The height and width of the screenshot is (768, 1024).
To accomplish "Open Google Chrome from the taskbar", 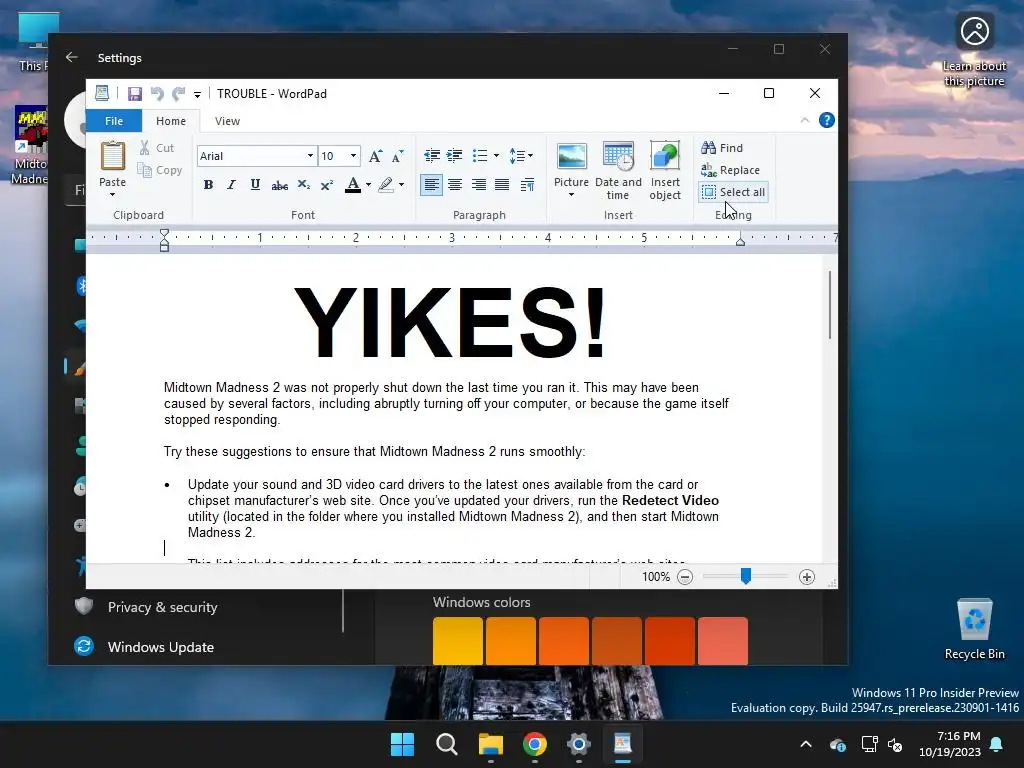I will (x=535, y=744).
